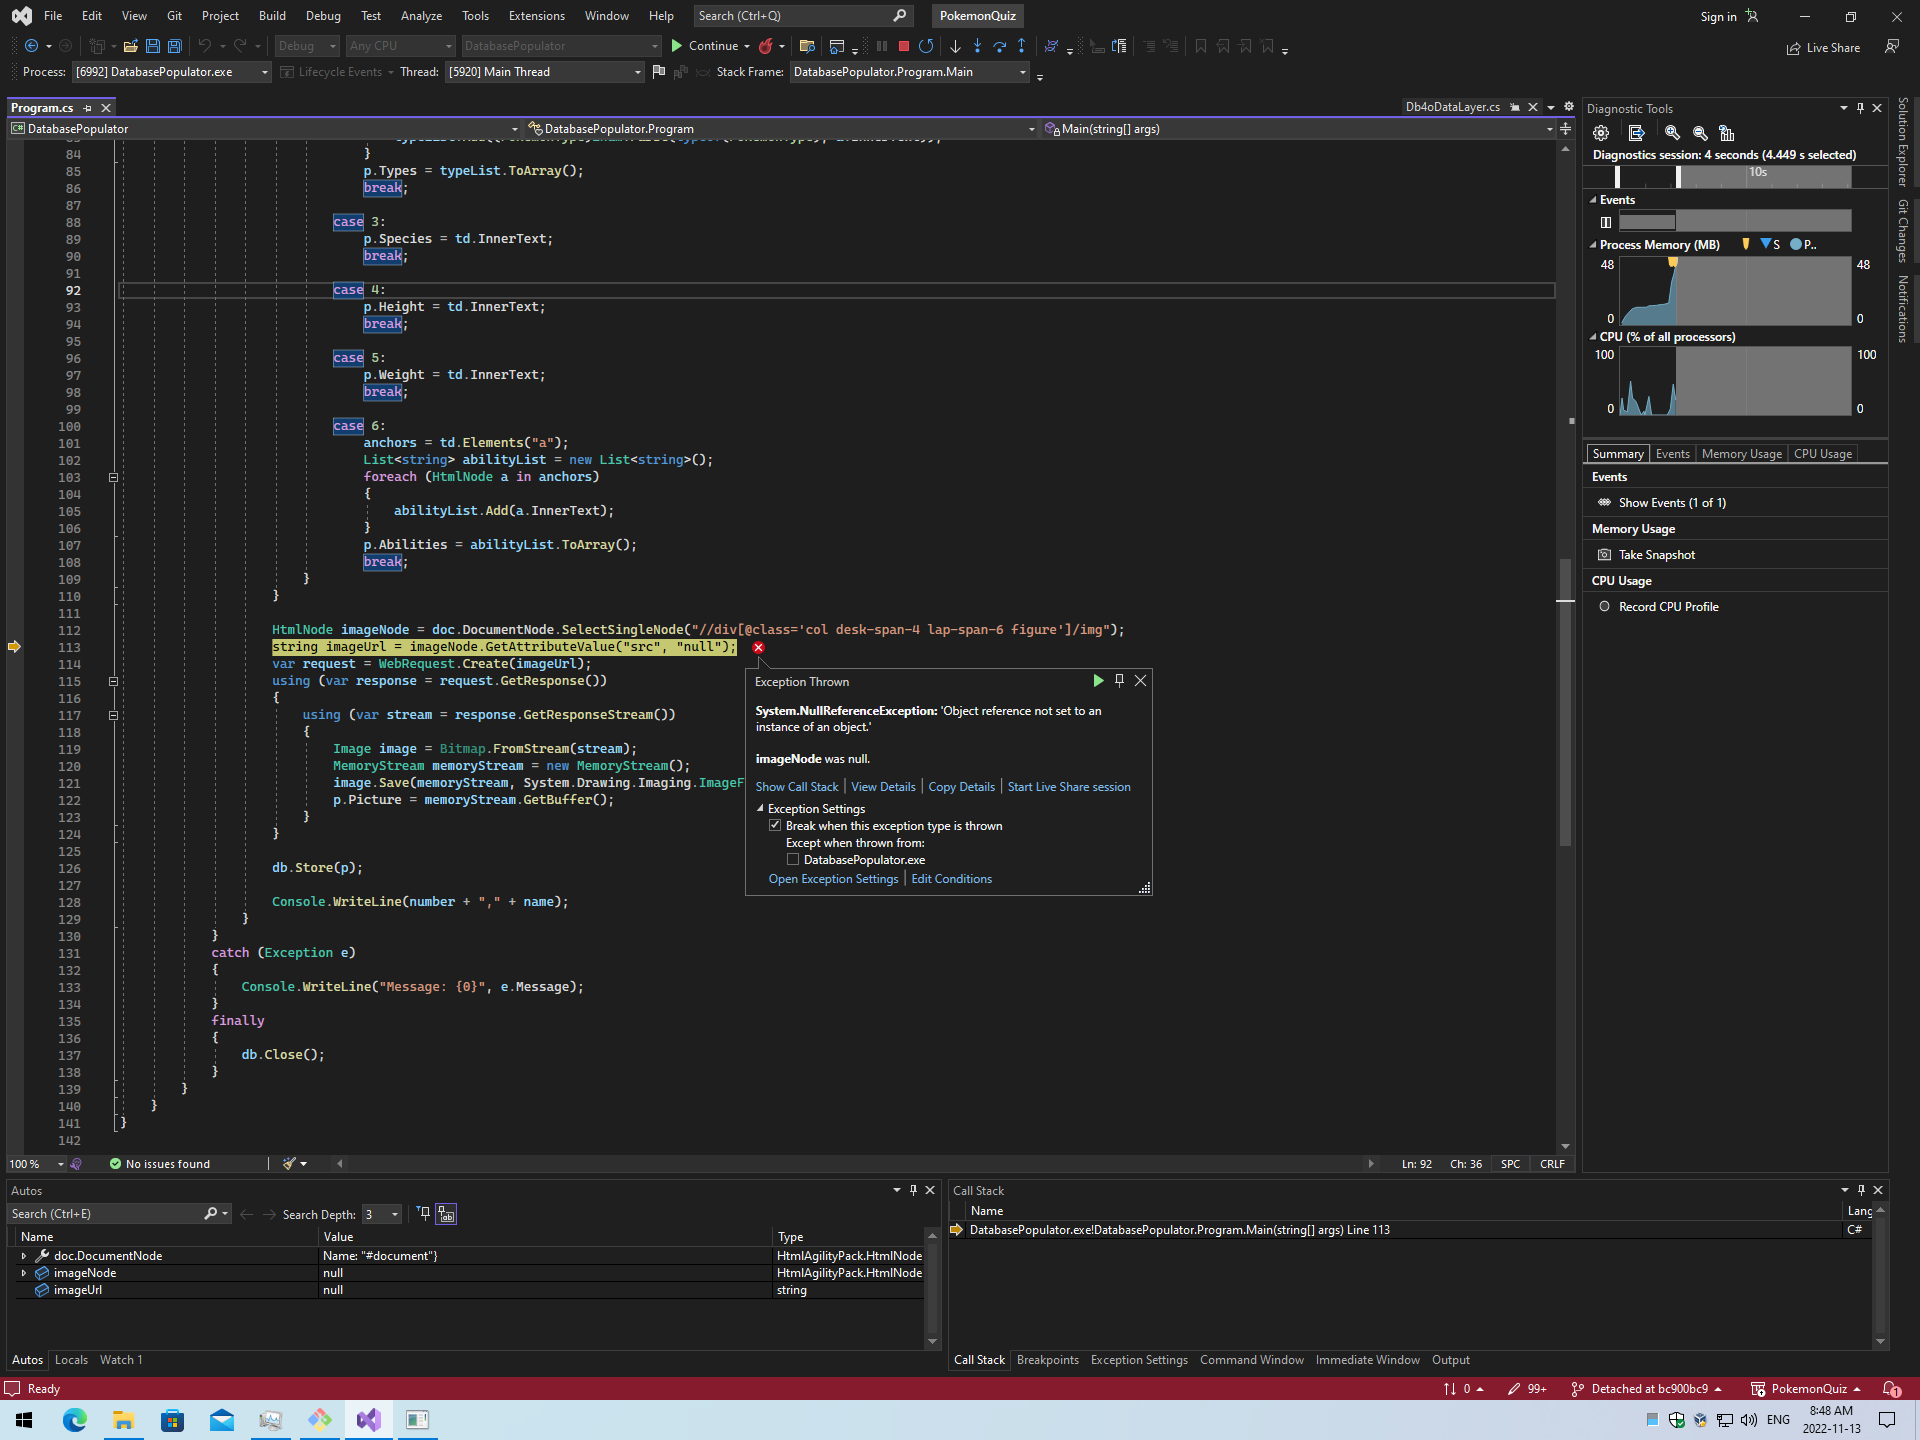Click Show Next Statement arrow icon

[x=955, y=46]
